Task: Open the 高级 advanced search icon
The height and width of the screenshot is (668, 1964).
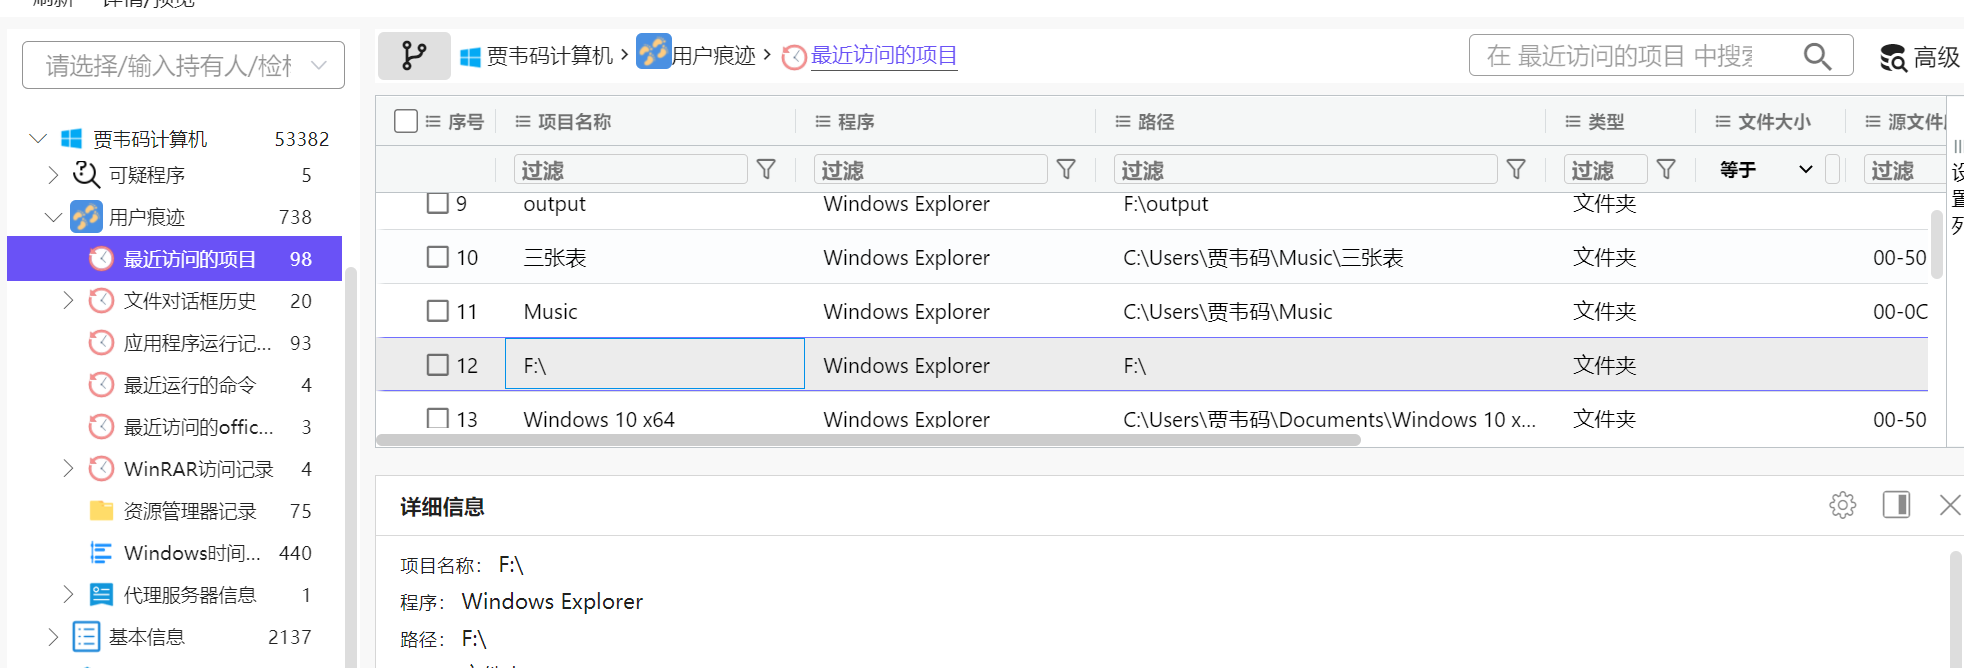Action: coord(1892,58)
